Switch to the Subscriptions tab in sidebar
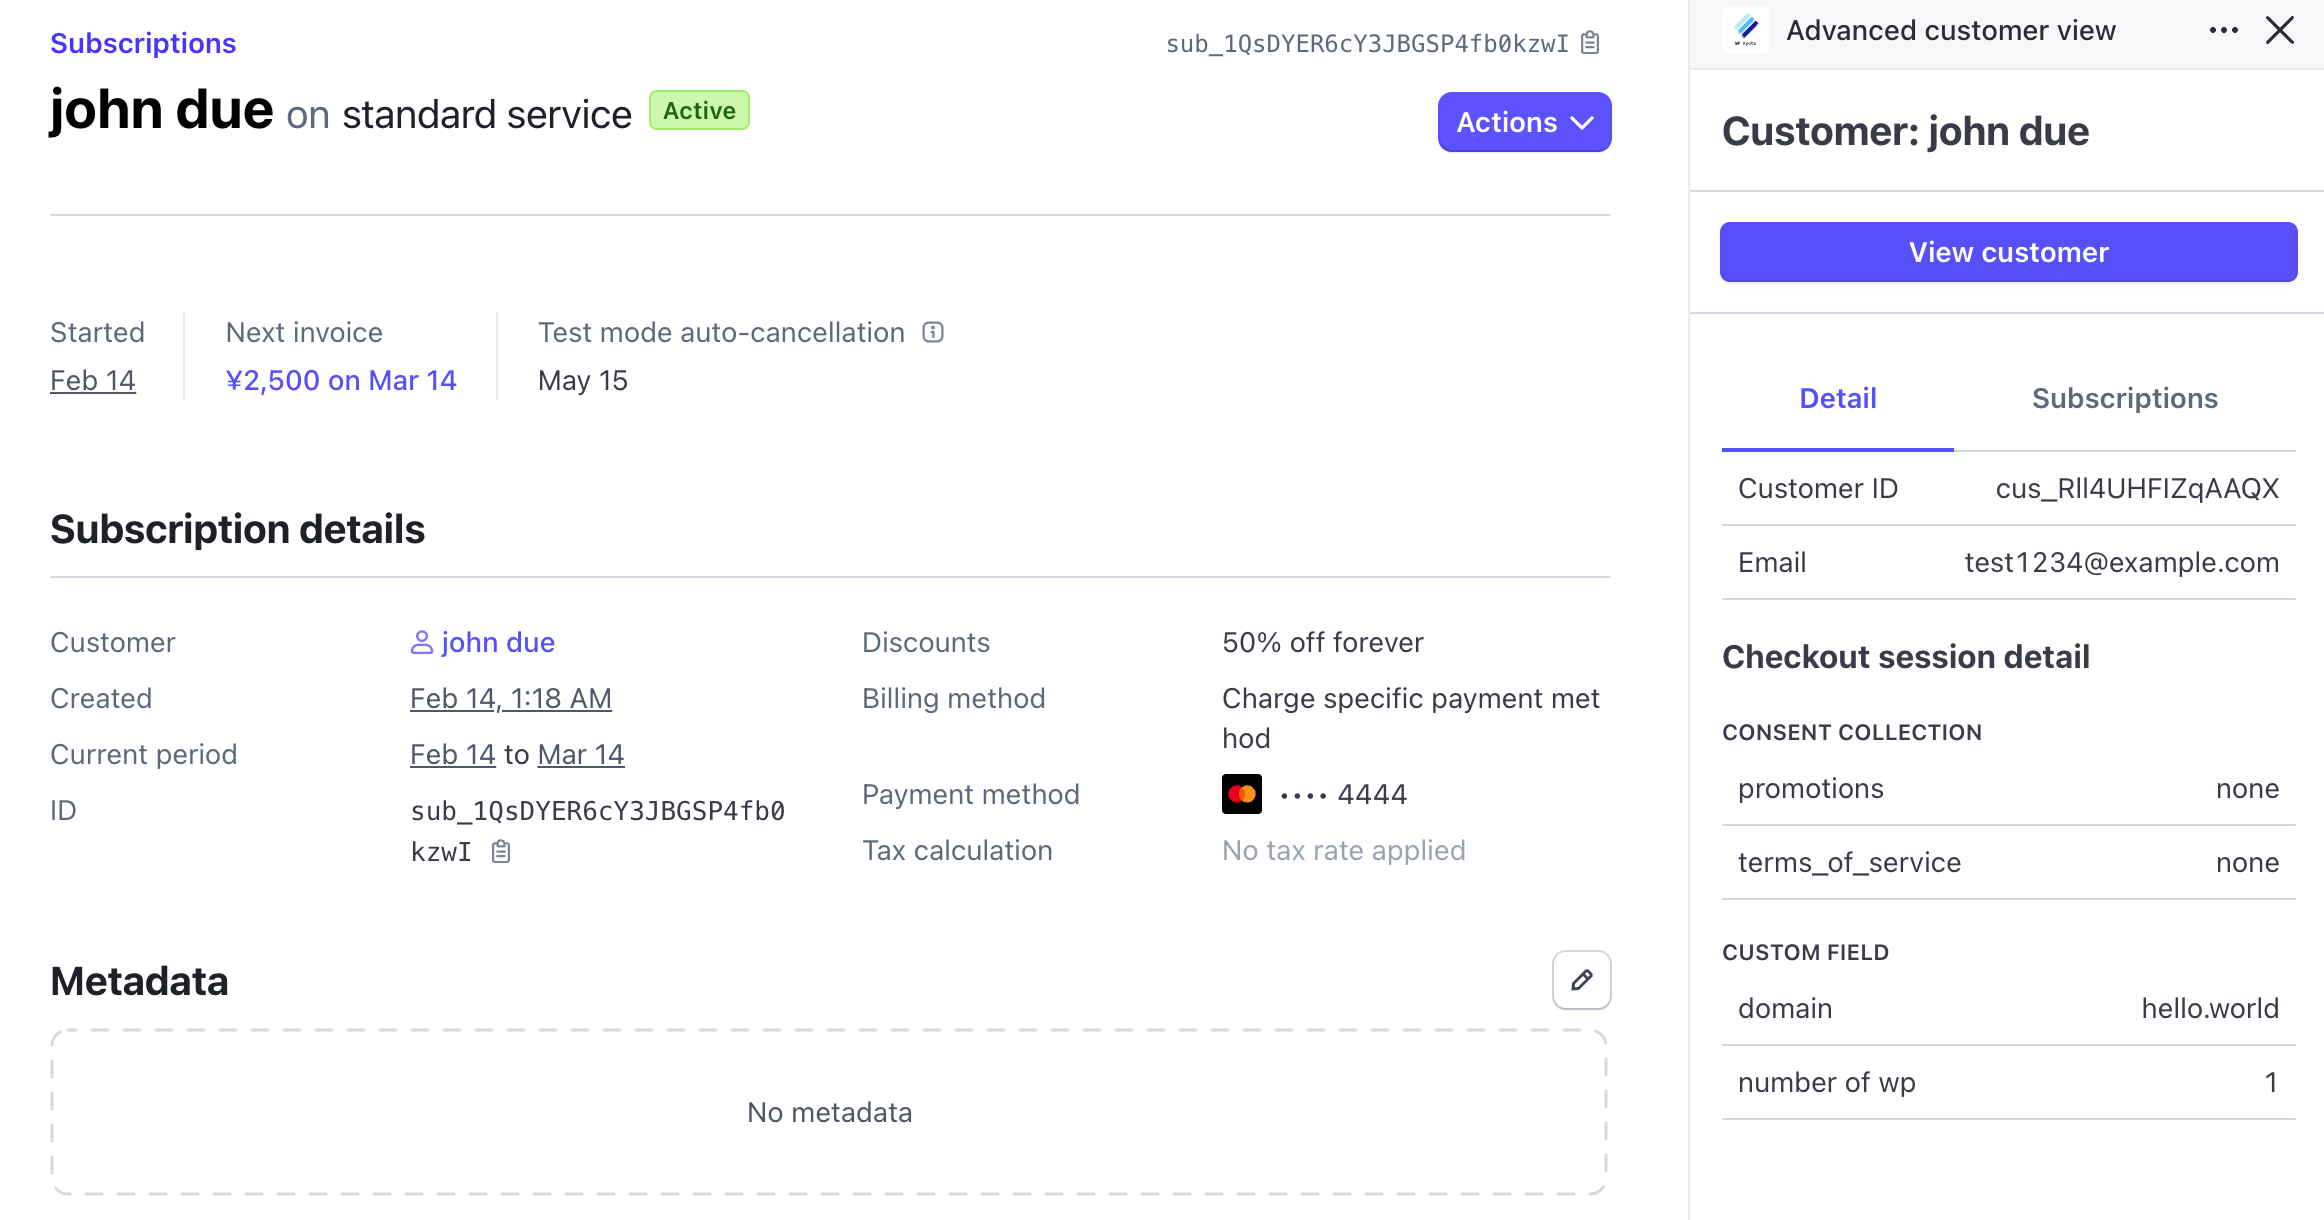2324x1220 pixels. tap(2124, 398)
